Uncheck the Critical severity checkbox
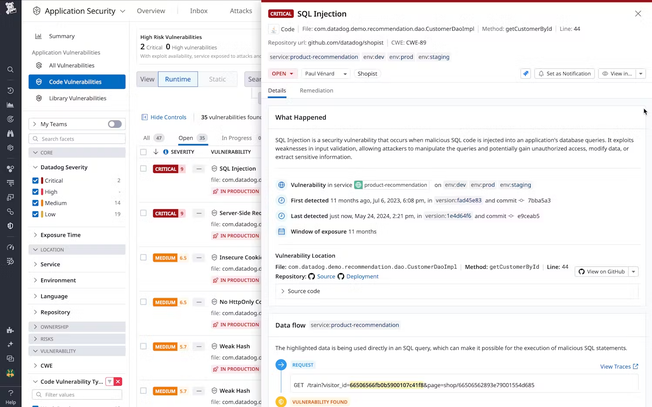652x407 pixels. click(37, 181)
